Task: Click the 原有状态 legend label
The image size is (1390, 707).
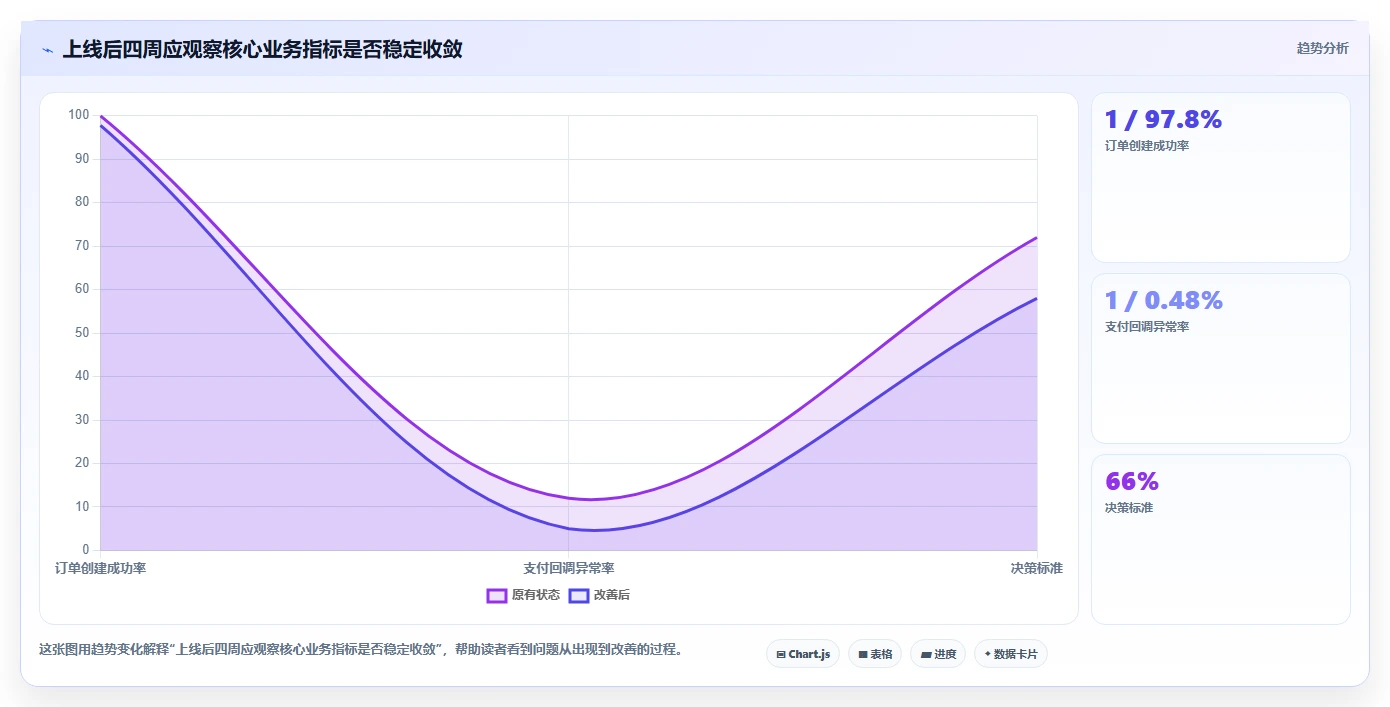Action: pyautogui.click(x=536, y=595)
